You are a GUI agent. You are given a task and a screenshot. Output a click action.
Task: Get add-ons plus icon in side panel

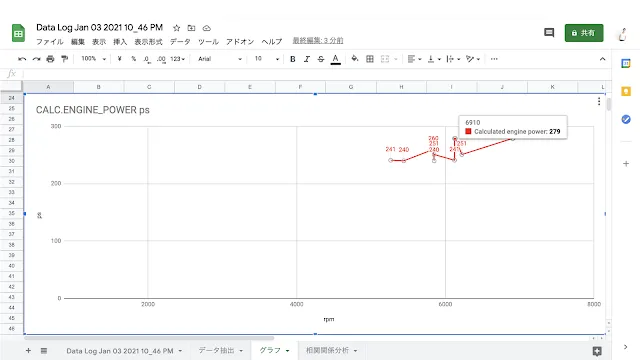626,164
